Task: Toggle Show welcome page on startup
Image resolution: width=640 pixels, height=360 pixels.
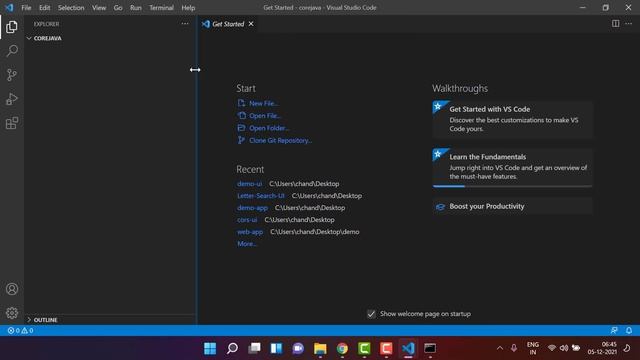Action: pos(371,314)
